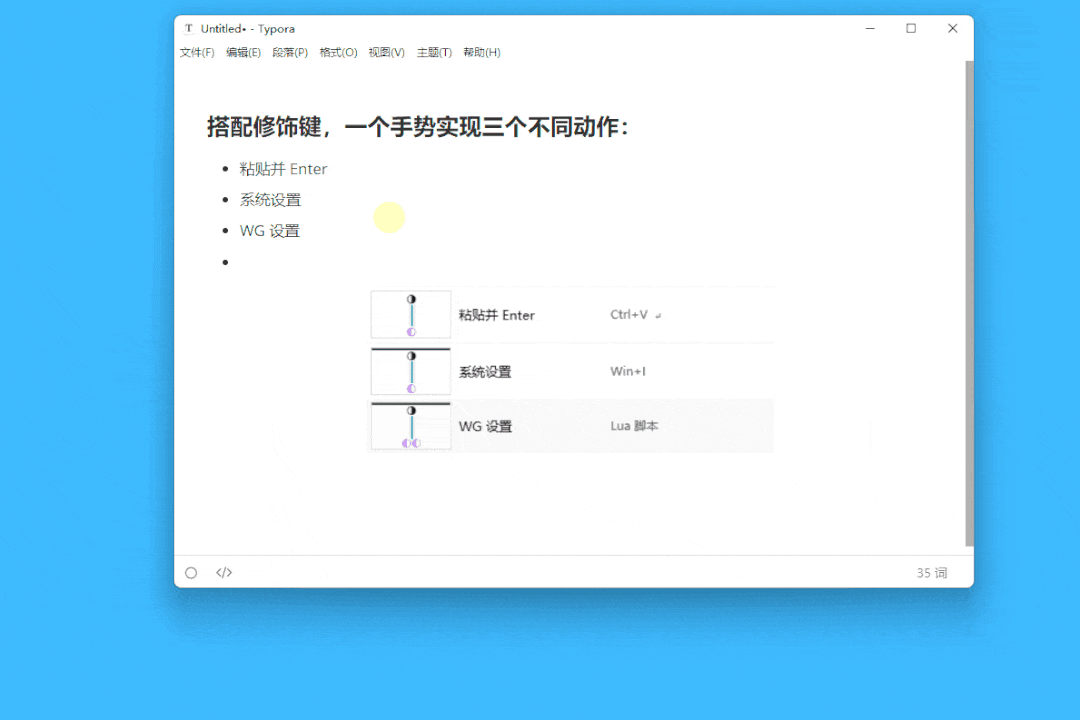
Task: Maximize the Typora window
Action: 911,28
